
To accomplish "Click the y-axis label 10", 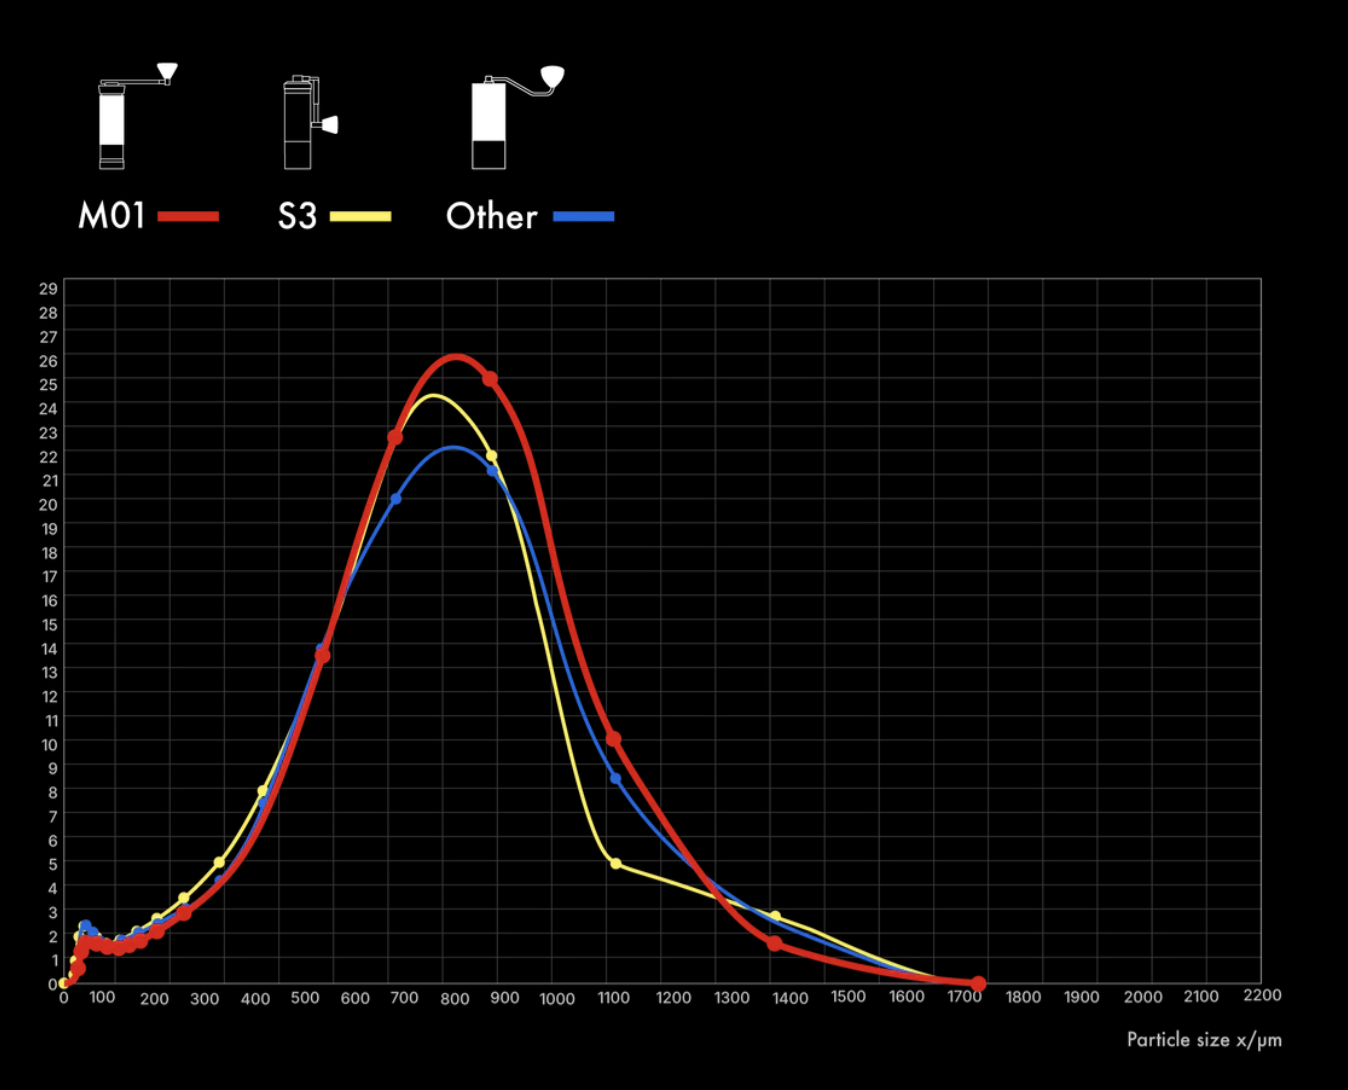I will 48,745.
